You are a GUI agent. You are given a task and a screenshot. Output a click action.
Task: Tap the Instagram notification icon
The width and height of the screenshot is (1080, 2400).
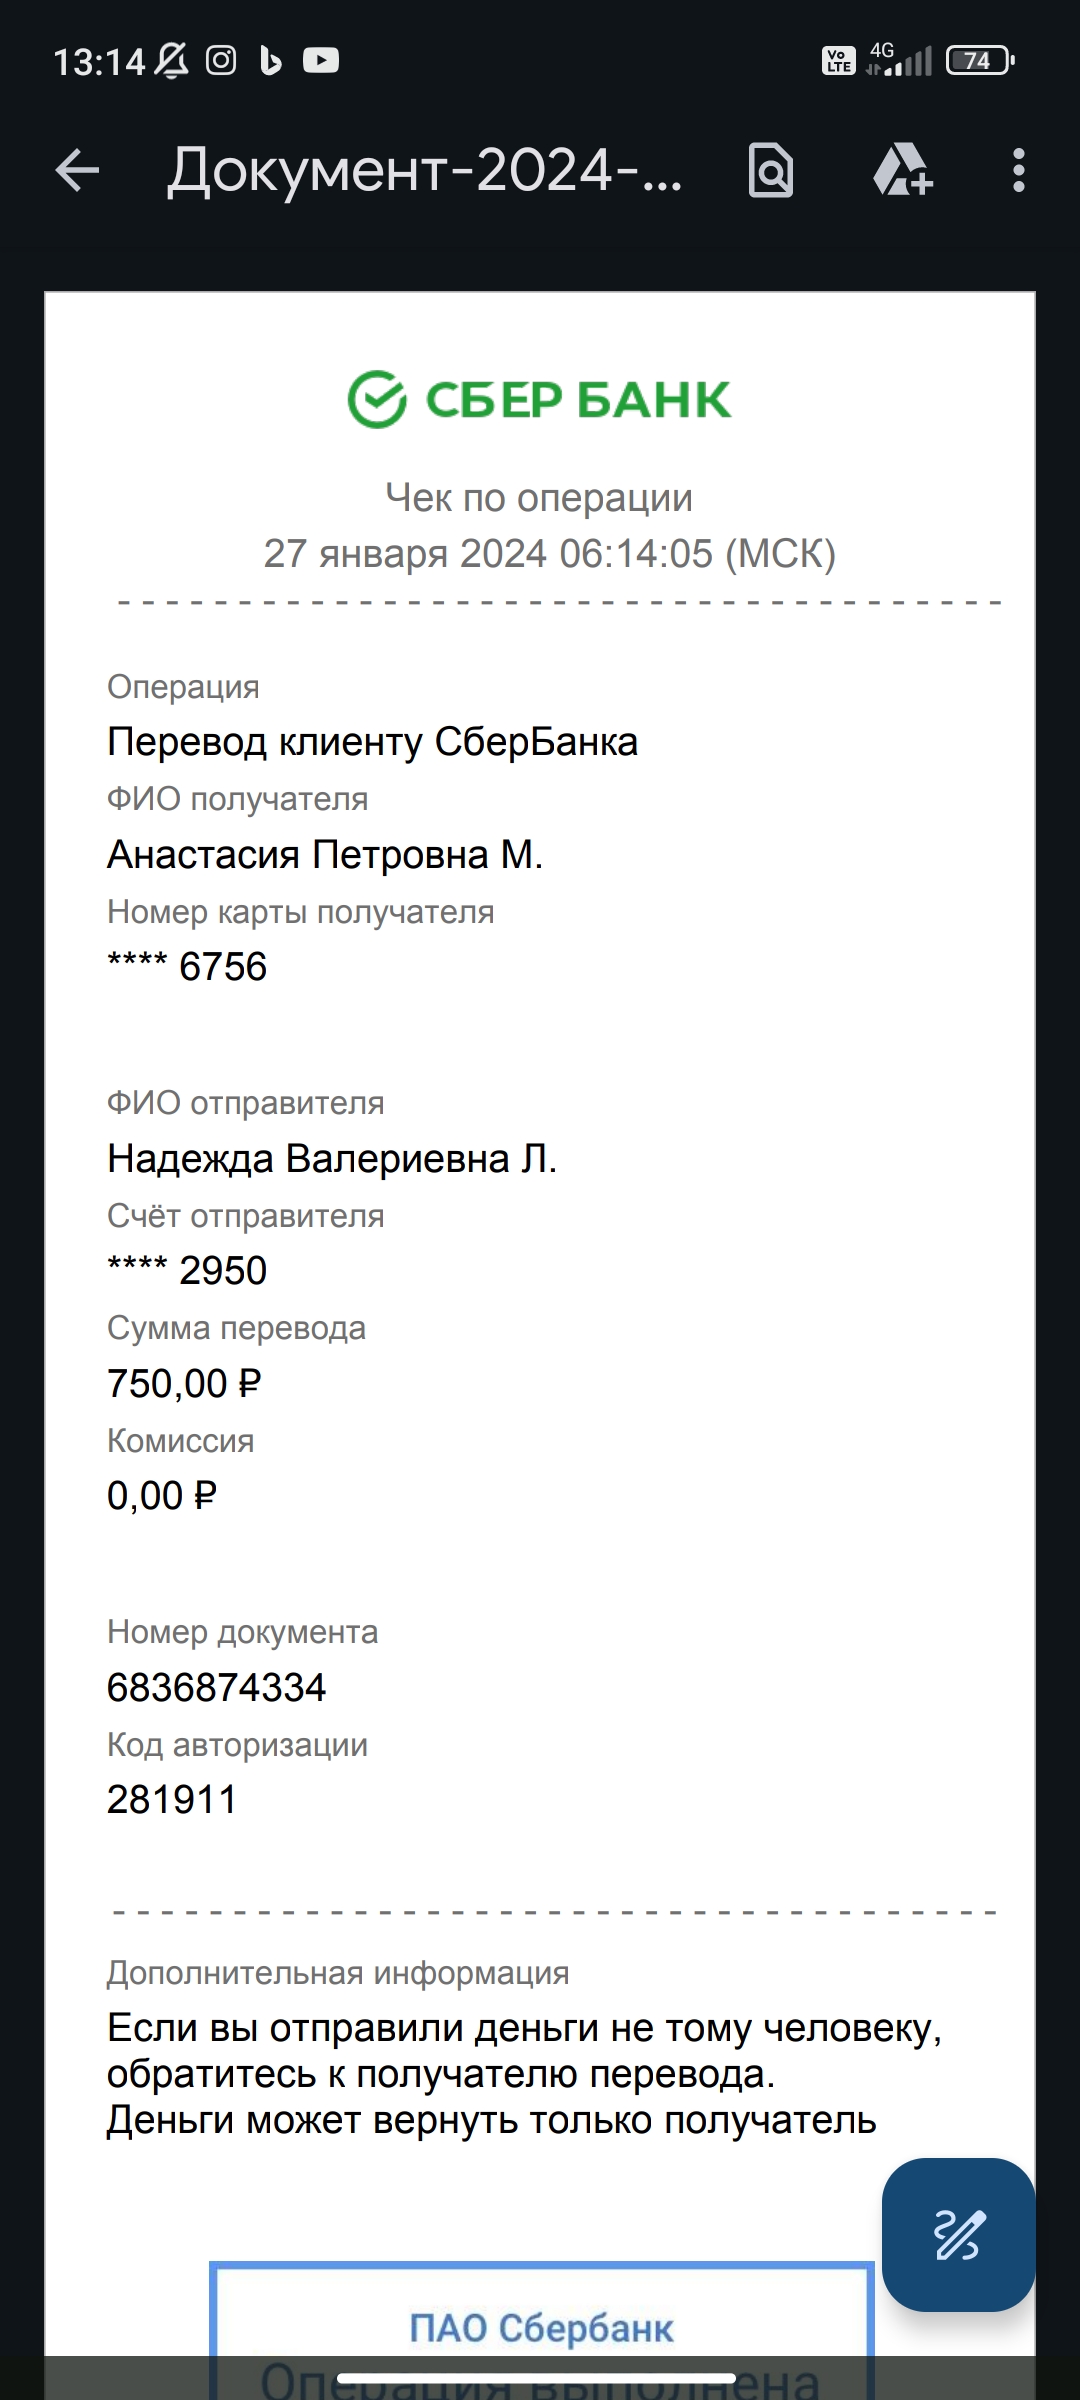coord(221,61)
